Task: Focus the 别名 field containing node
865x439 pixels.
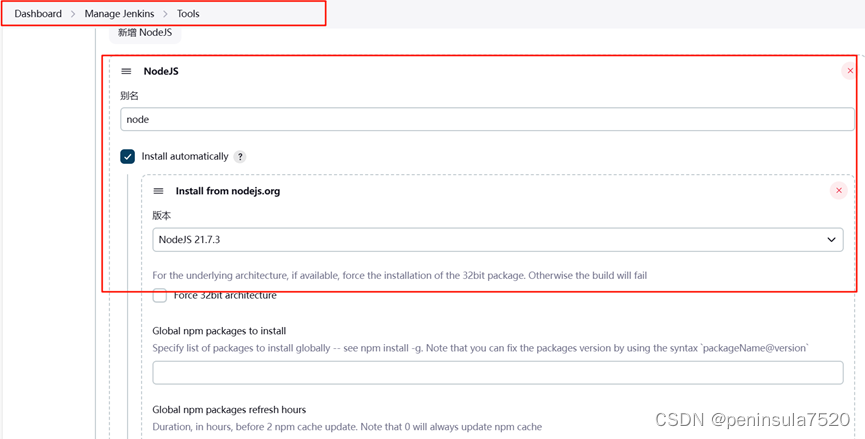Action: coord(487,119)
